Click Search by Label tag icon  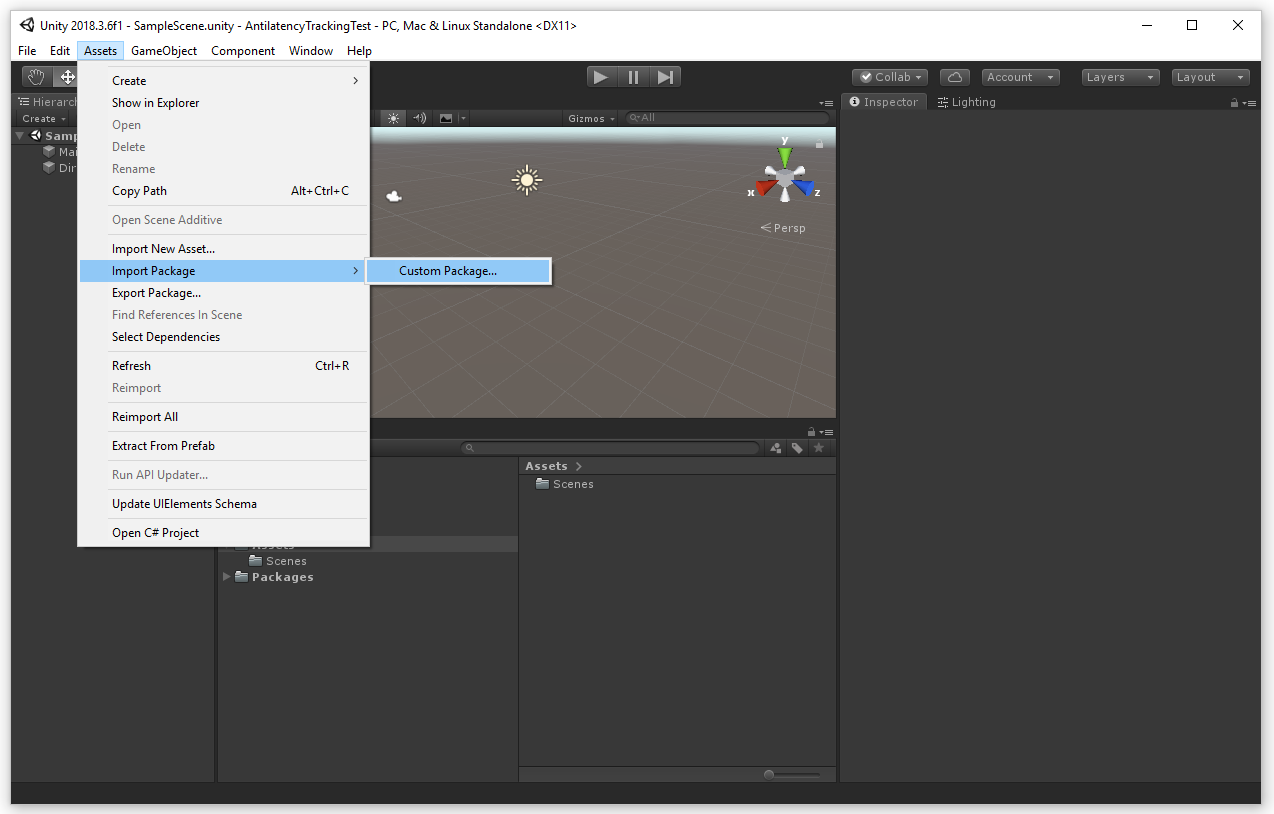pos(797,448)
